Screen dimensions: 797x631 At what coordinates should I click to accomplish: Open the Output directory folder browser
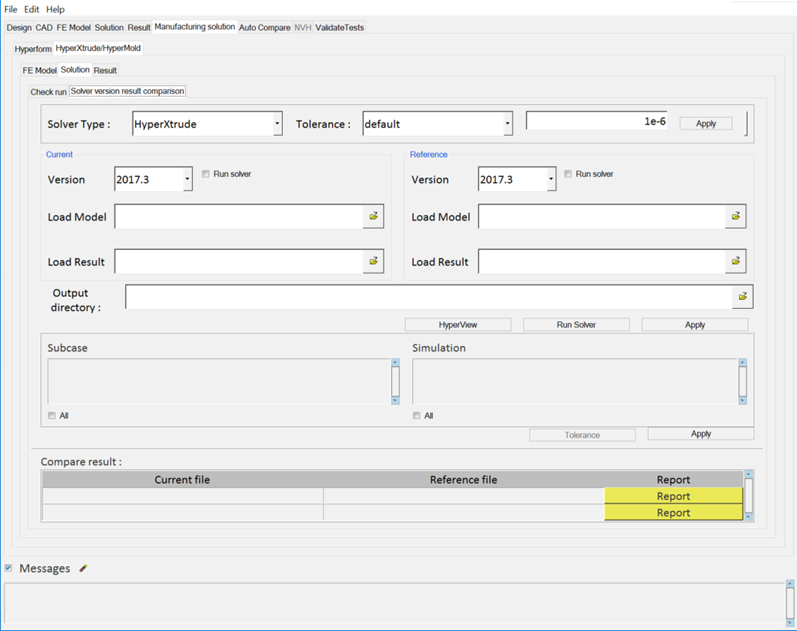(743, 297)
